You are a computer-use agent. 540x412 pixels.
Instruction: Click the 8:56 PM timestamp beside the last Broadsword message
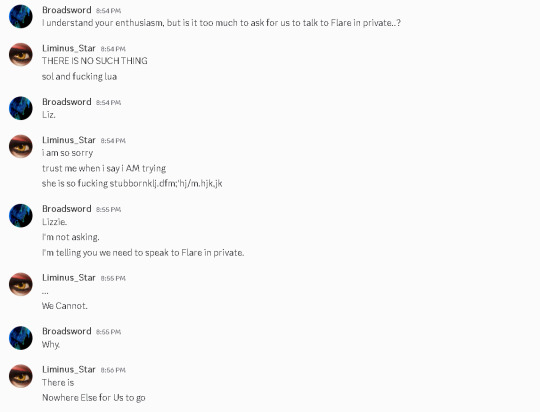click(108, 332)
